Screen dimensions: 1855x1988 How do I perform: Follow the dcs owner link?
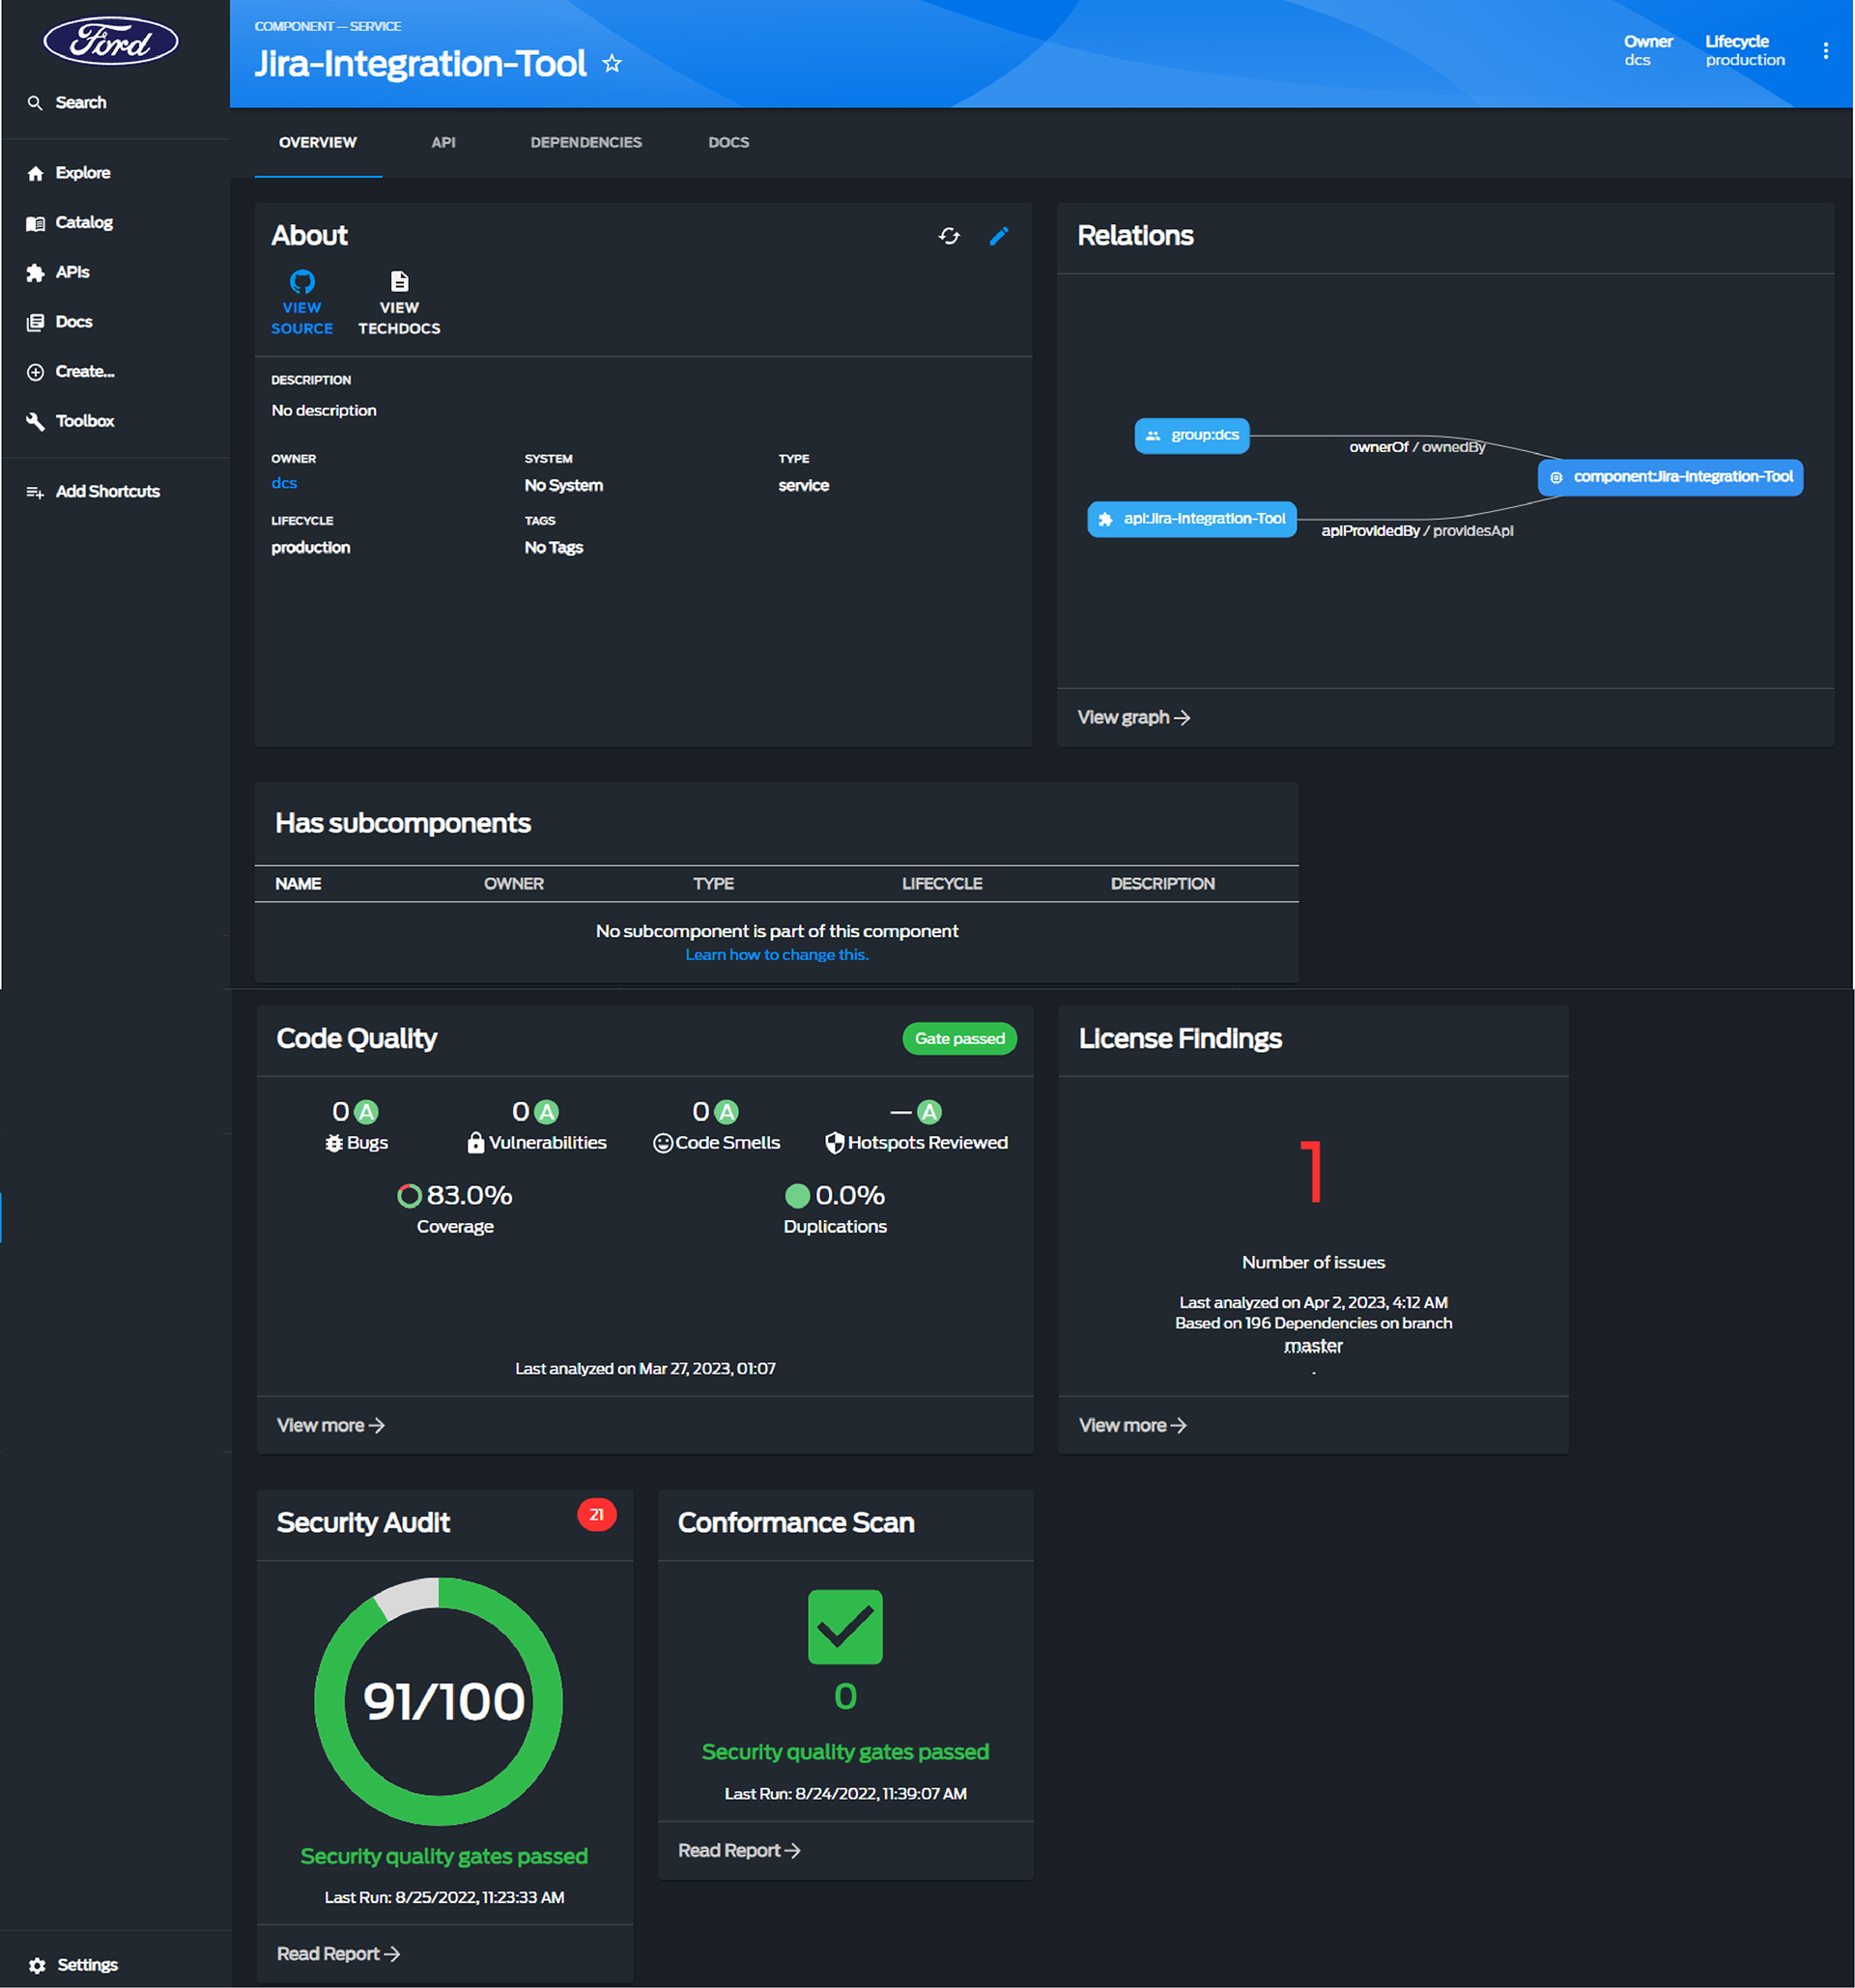tap(284, 484)
